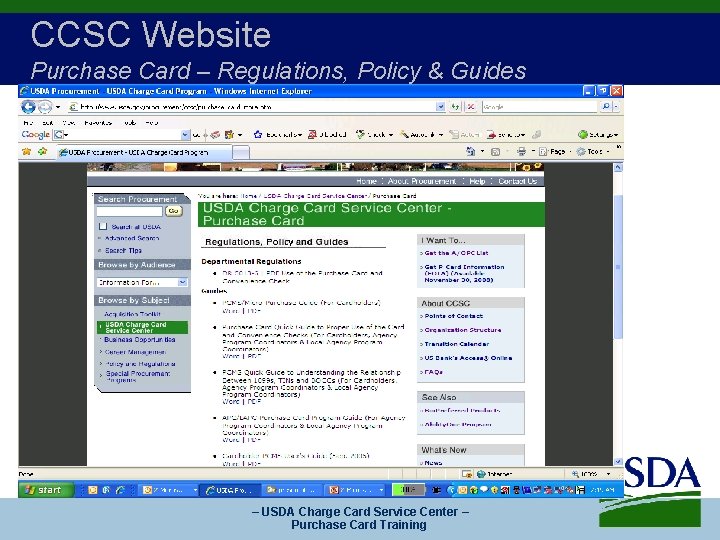Open the File menu
This screenshot has height=540, width=720.
[28, 123]
